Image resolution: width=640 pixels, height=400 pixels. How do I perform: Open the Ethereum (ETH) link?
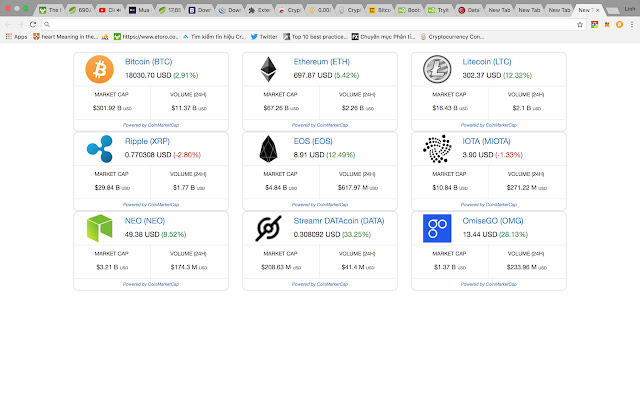click(322, 62)
